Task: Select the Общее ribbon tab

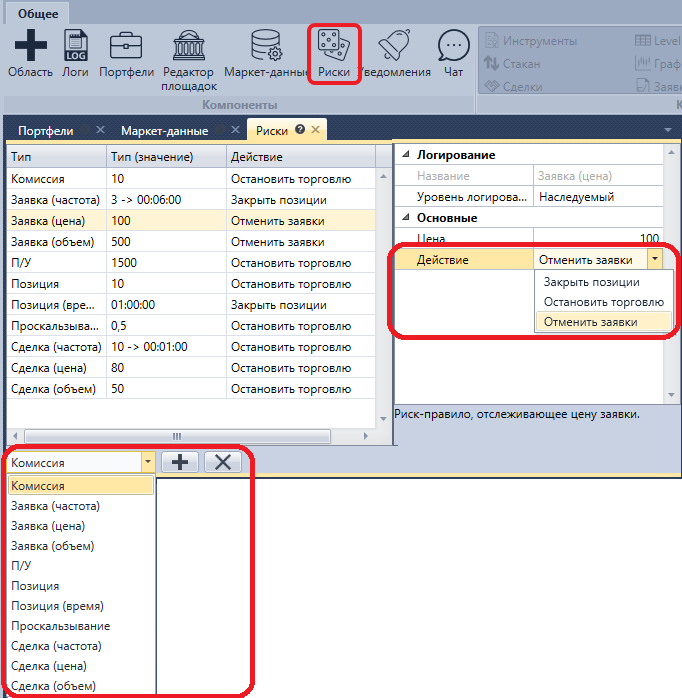Action: pyautogui.click(x=38, y=14)
